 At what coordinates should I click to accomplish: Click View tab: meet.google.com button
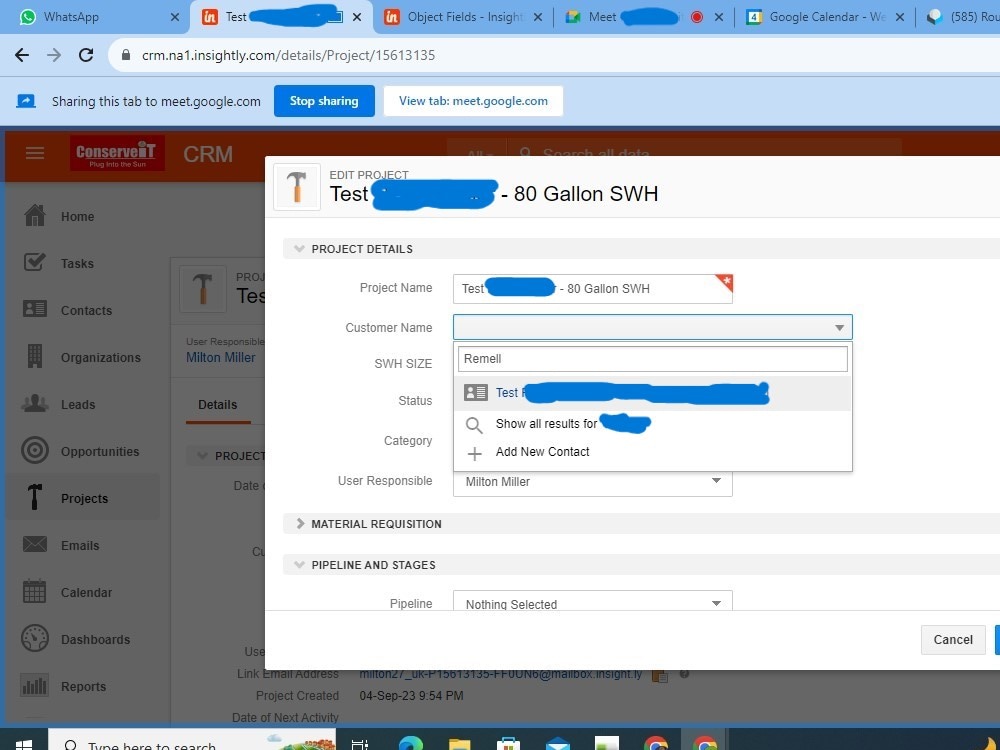tap(473, 101)
